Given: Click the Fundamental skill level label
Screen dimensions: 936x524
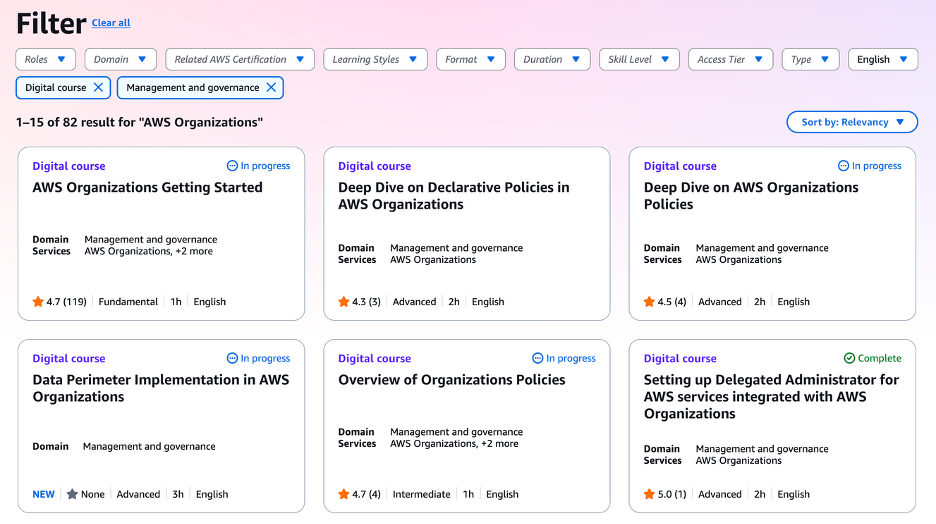Looking at the screenshot, I should (128, 302).
